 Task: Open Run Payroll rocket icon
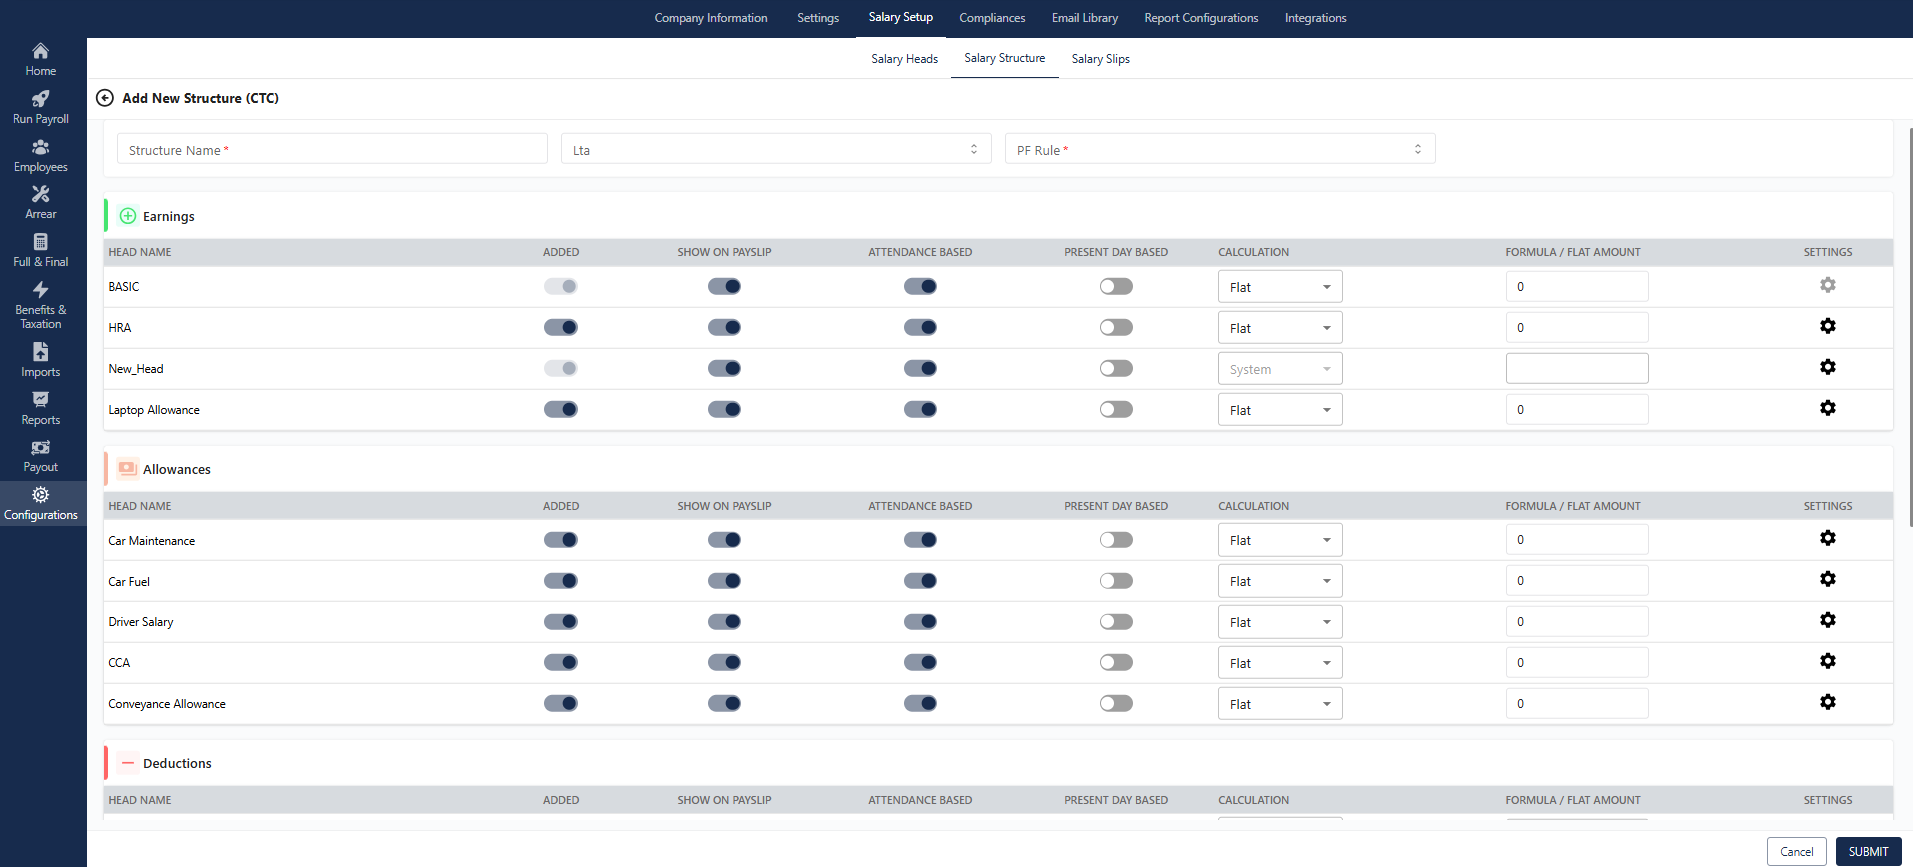point(40,99)
